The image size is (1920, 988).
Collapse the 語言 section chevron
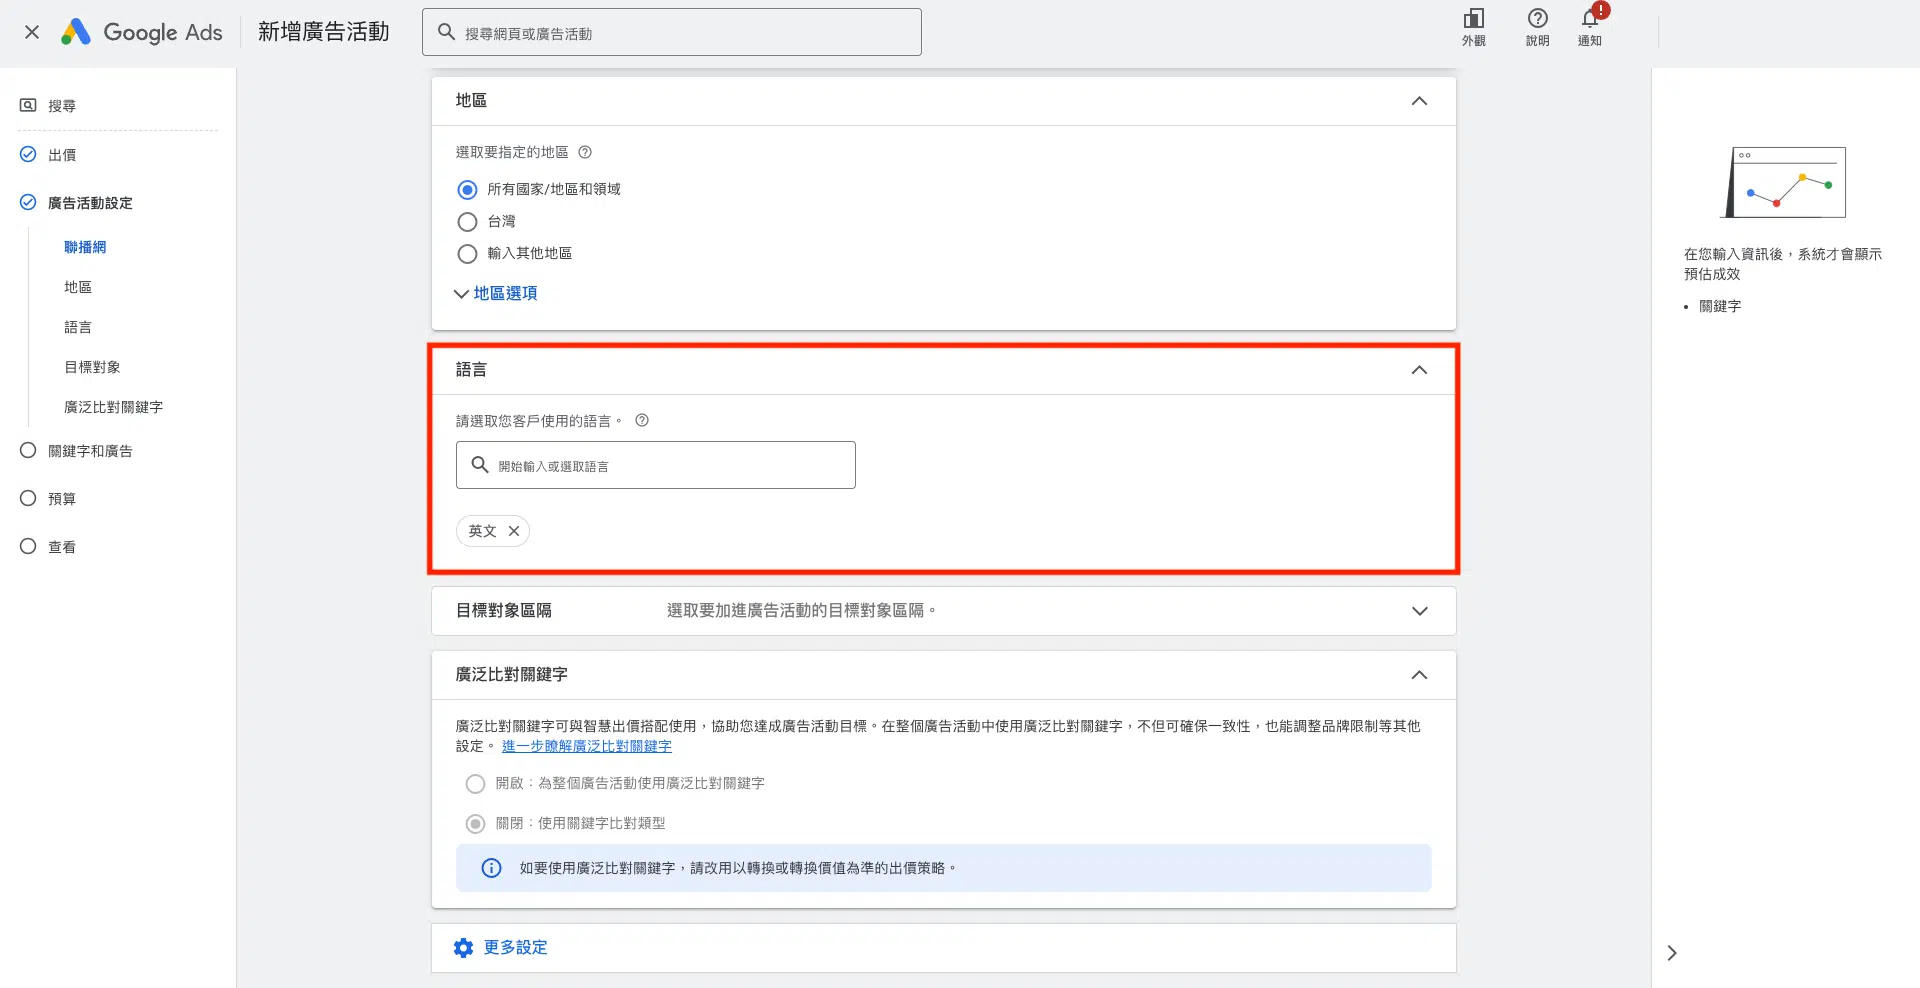tap(1419, 370)
